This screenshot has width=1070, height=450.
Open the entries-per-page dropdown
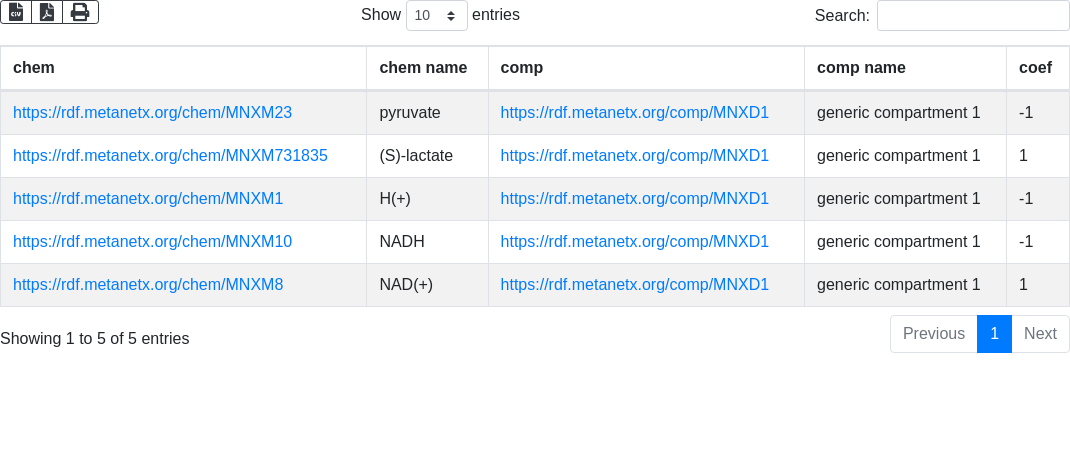[x=436, y=16]
